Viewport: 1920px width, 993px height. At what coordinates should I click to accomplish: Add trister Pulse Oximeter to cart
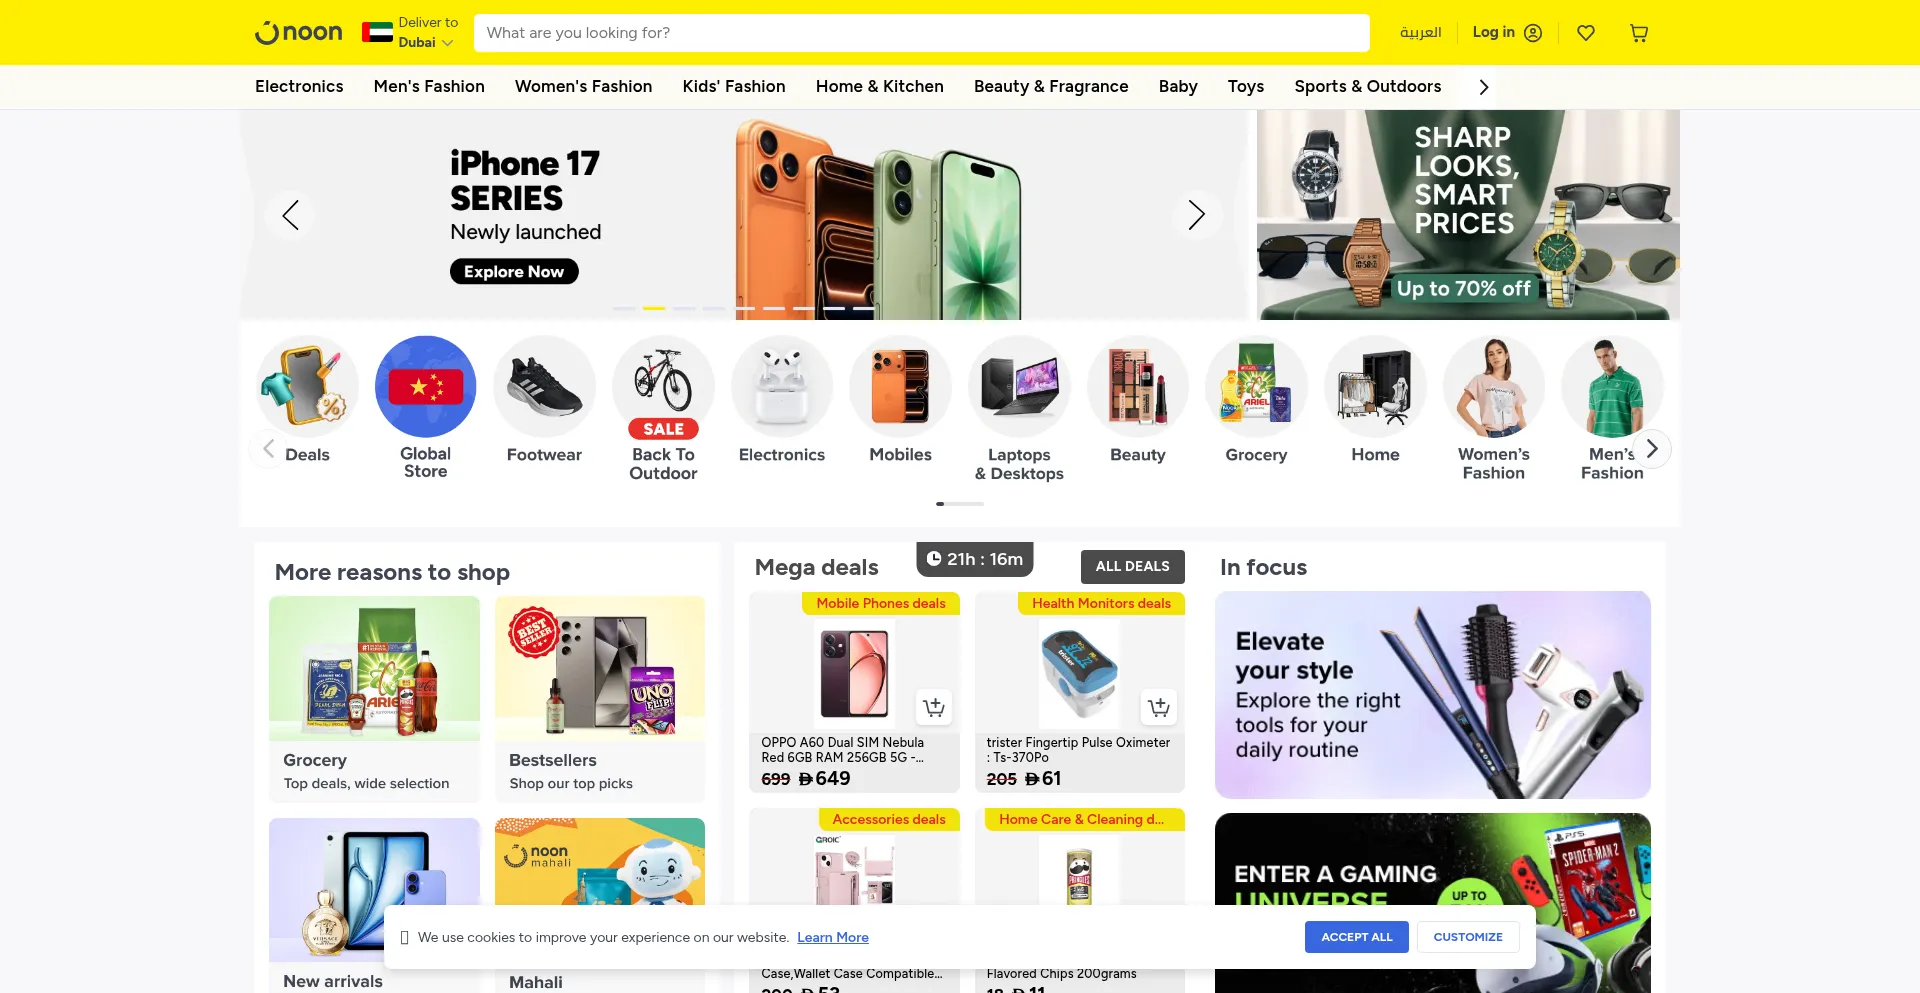coord(1159,707)
